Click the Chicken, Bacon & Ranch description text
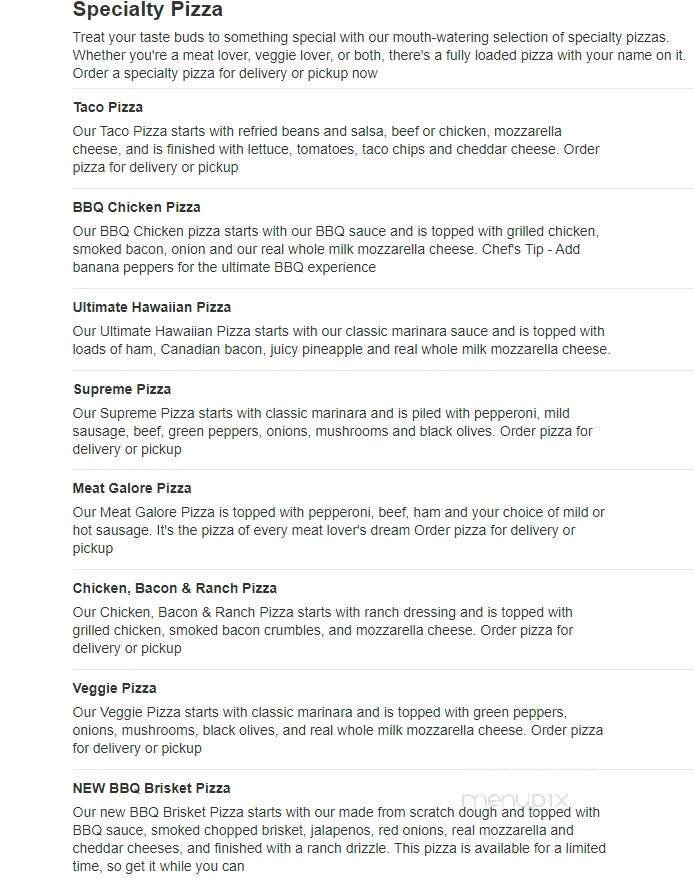 pos(322,630)
